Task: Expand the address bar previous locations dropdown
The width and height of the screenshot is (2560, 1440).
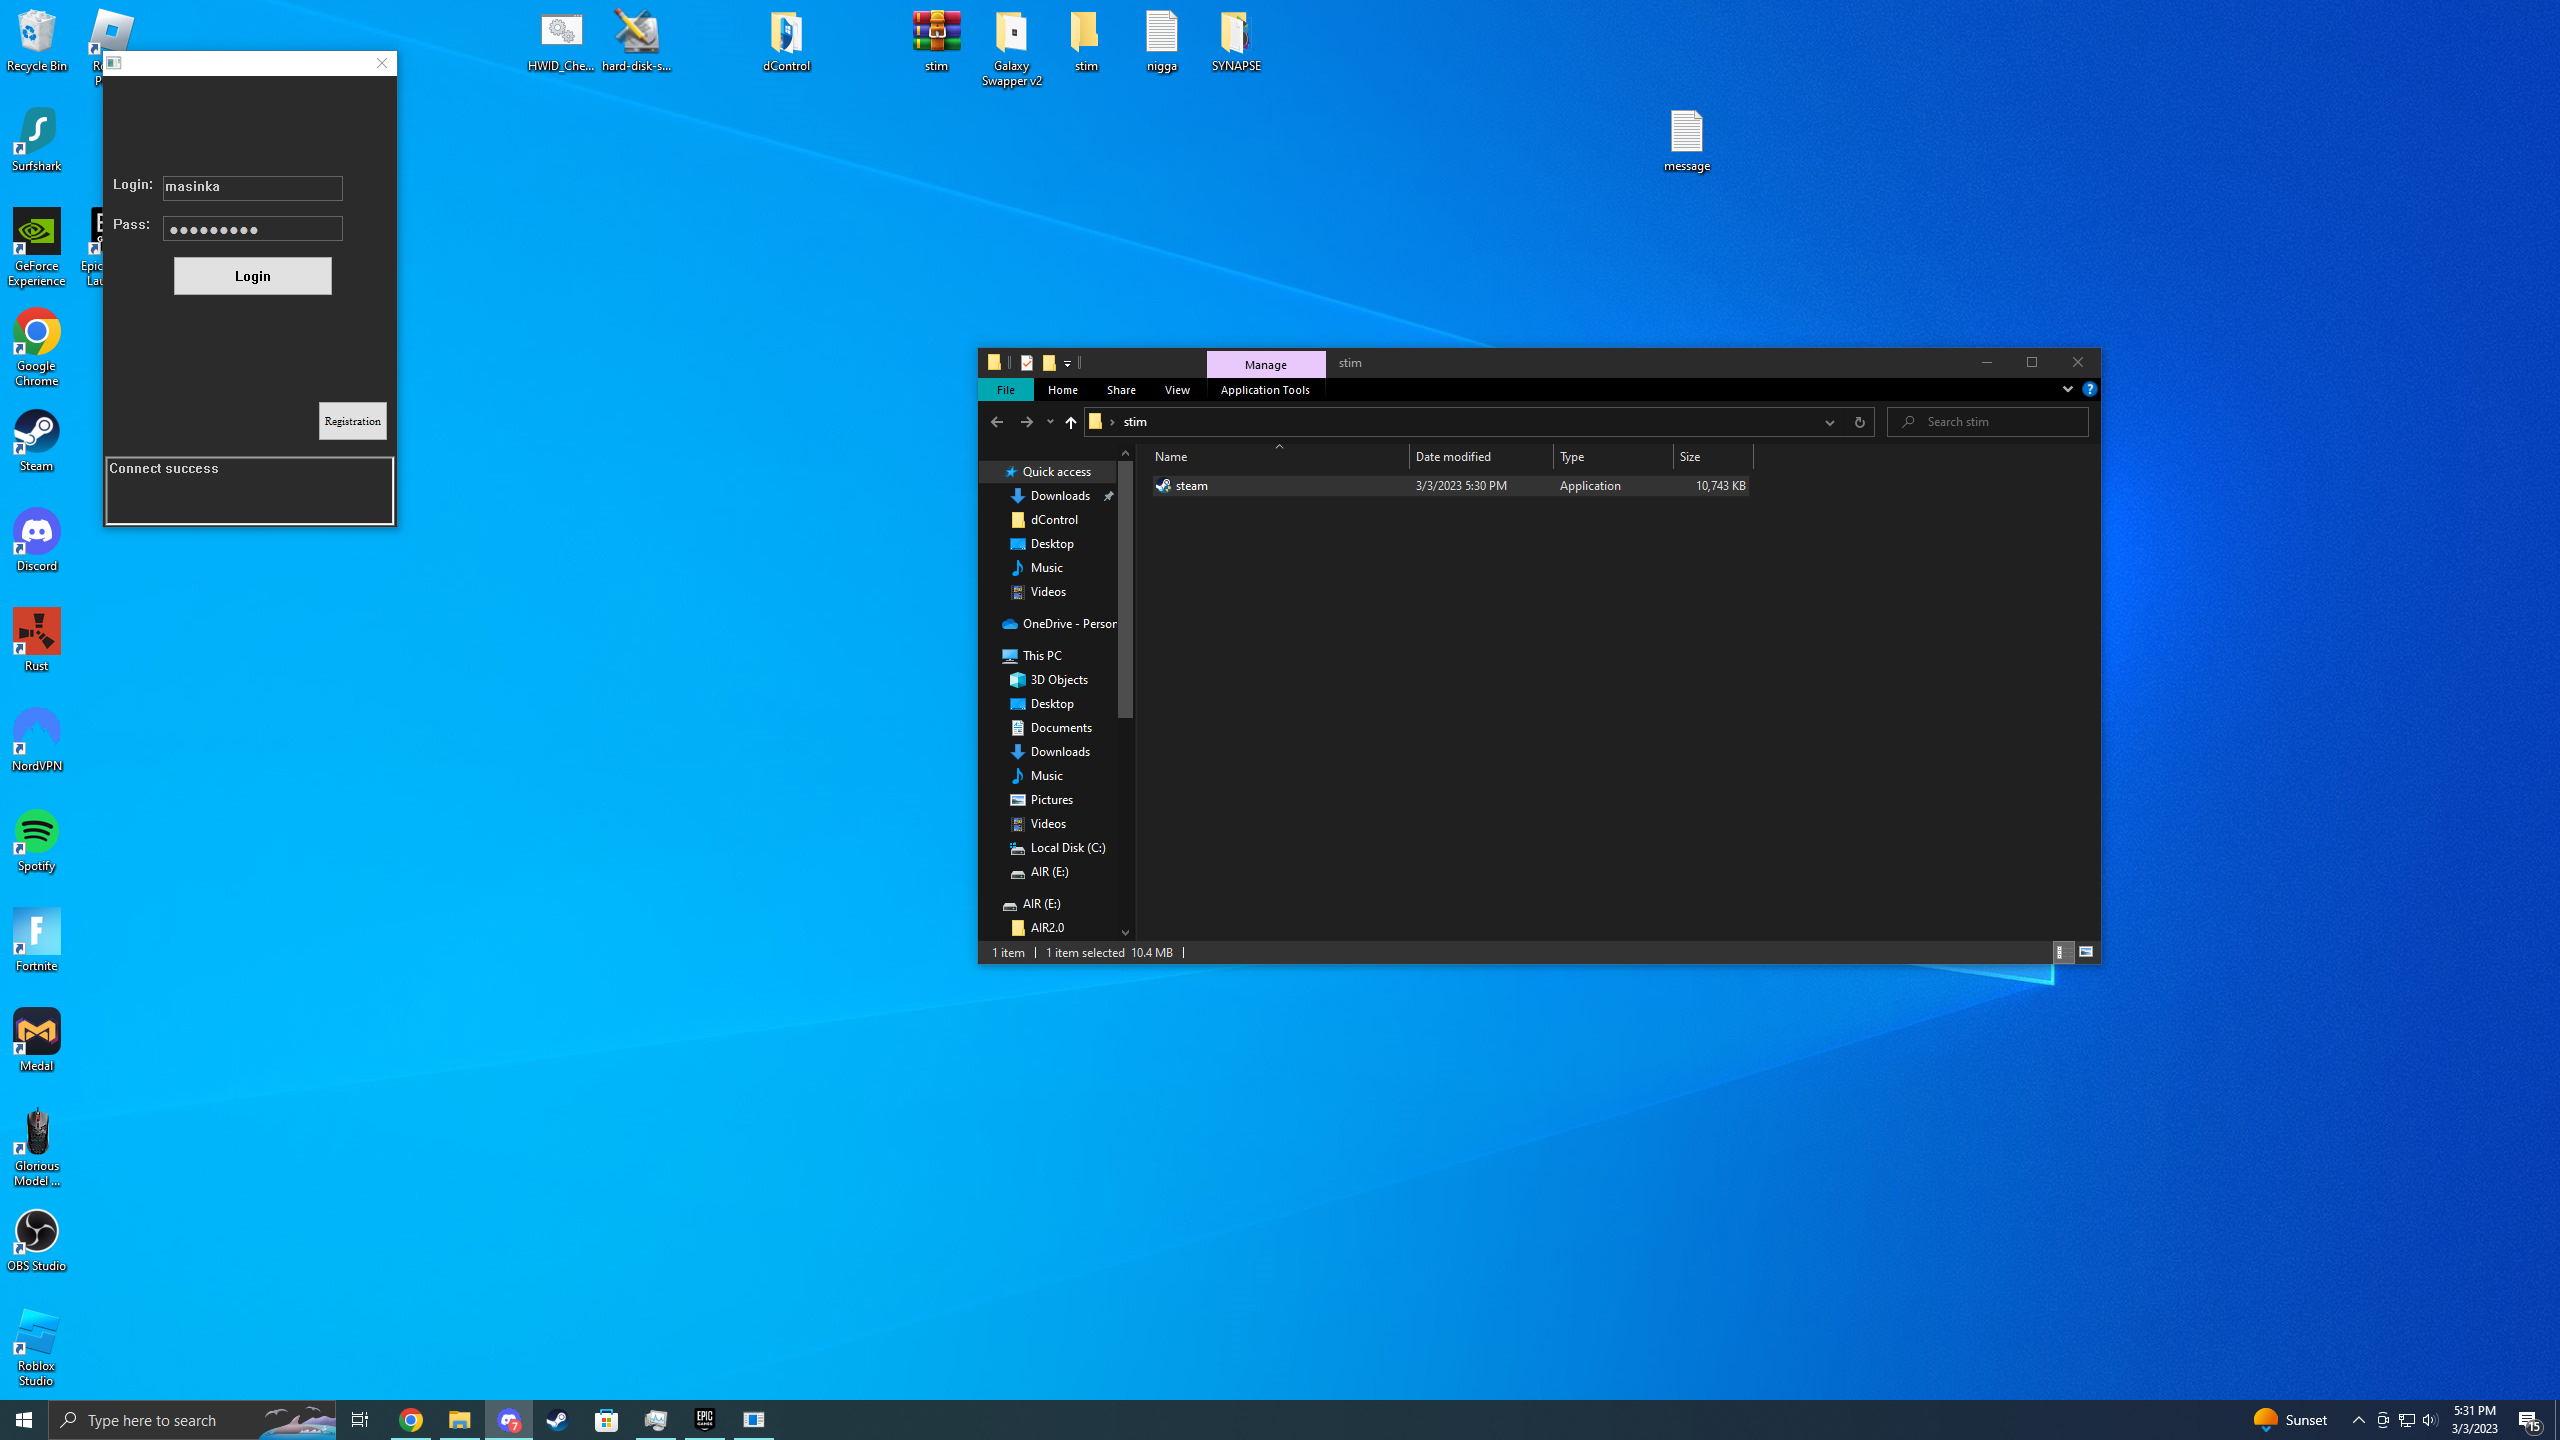Action: point(1829,422)
